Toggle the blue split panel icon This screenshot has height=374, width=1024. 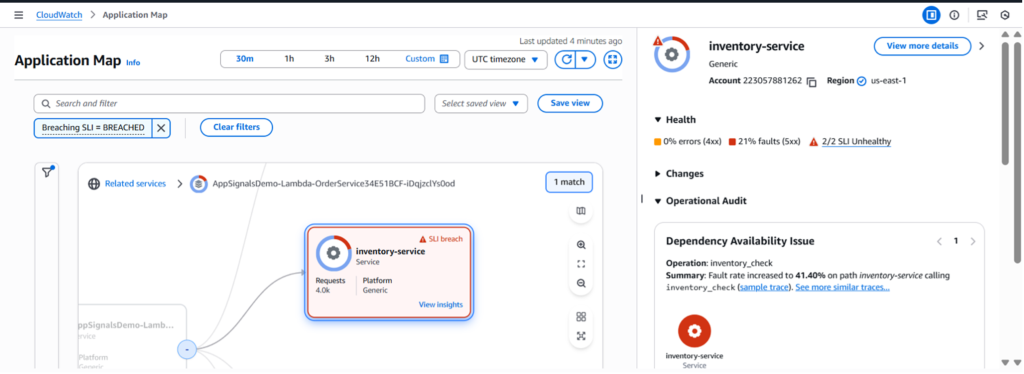coord(931,15)
